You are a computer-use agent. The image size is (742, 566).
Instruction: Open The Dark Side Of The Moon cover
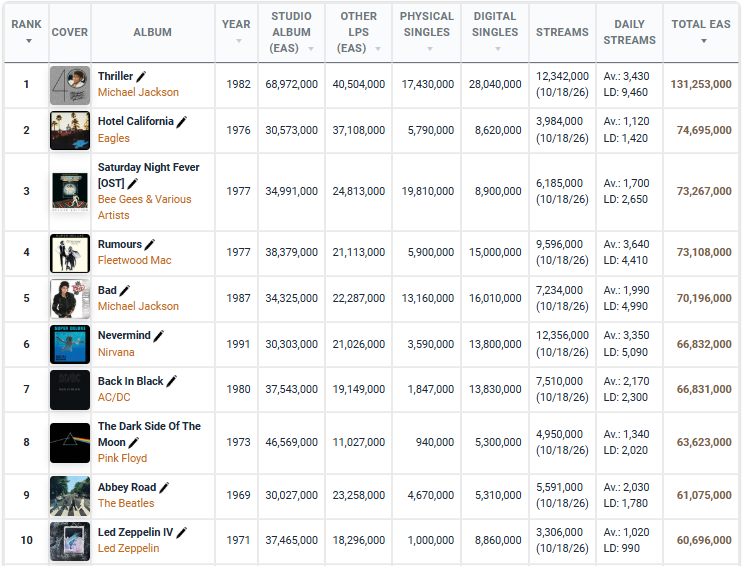70,443
